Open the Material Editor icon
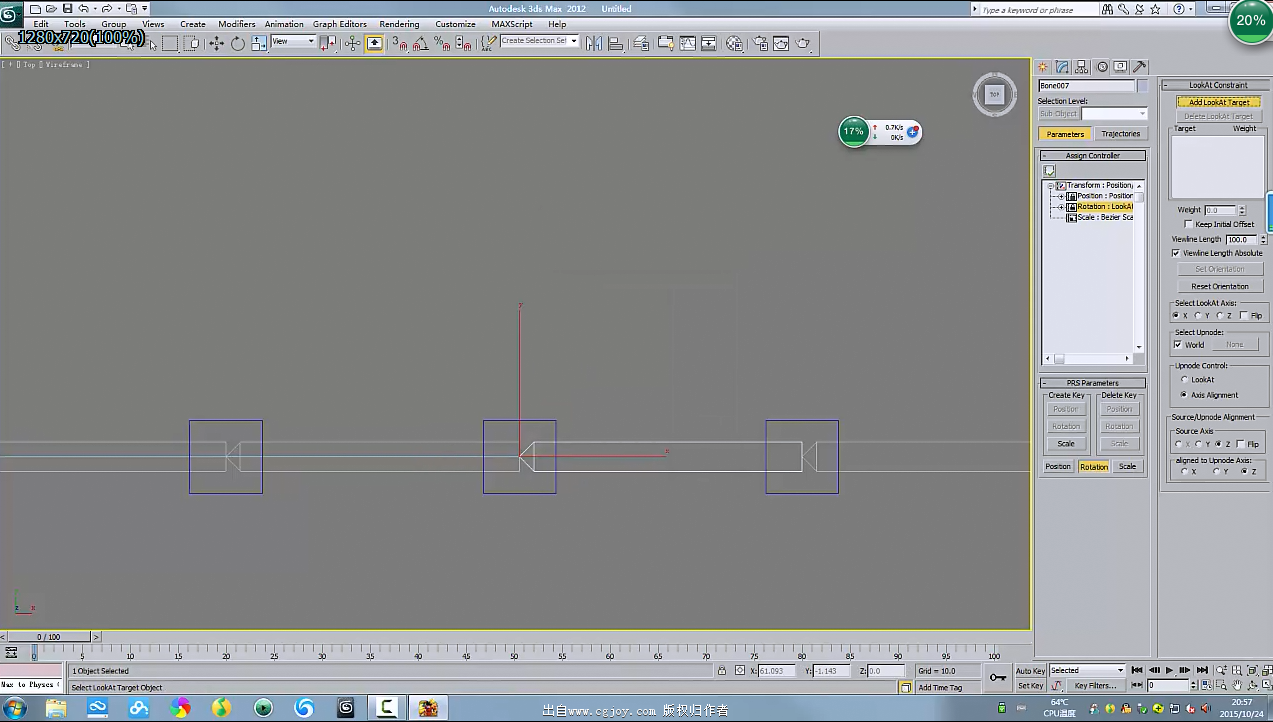 click(734, 44)
